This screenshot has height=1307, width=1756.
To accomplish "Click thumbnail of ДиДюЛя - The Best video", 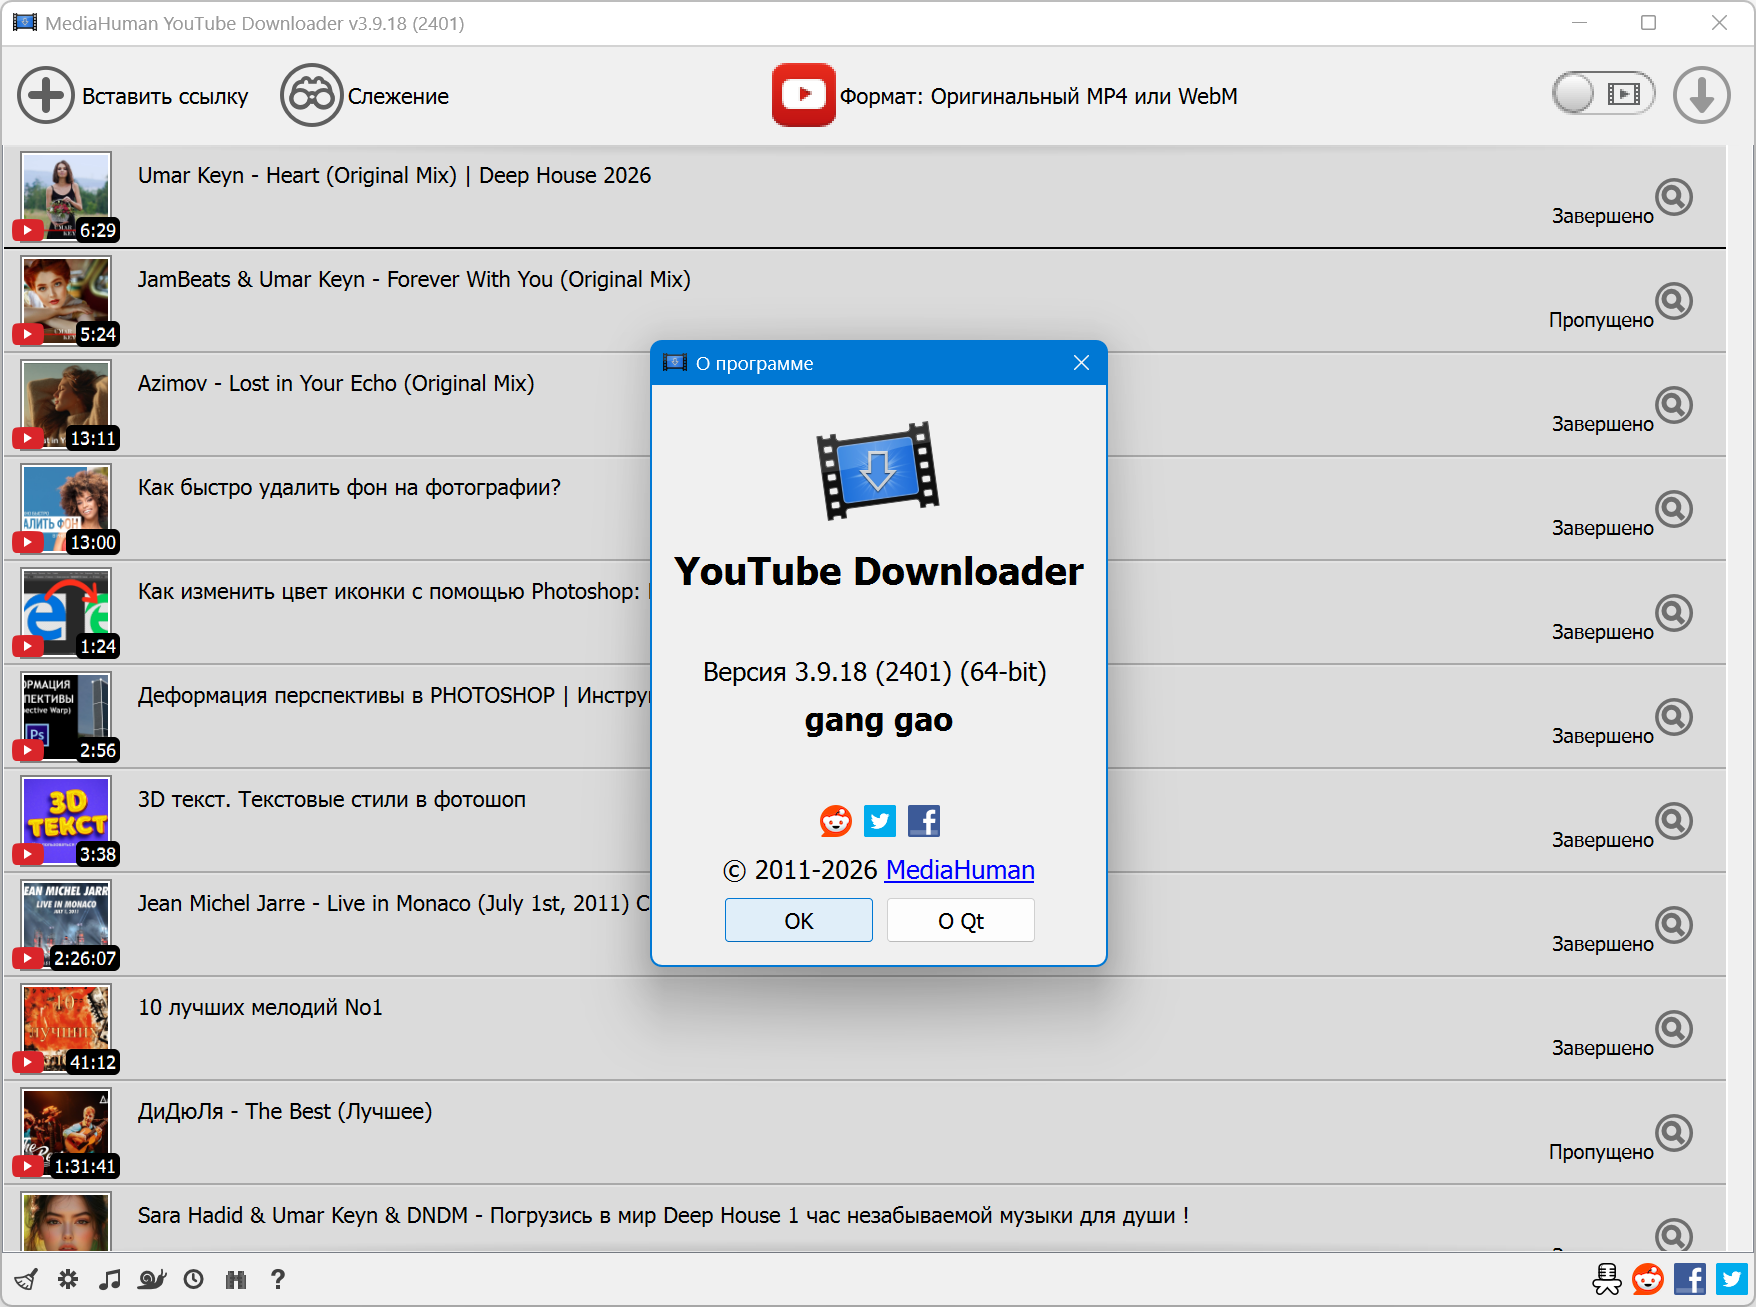I will click(x=66, y=1133).
